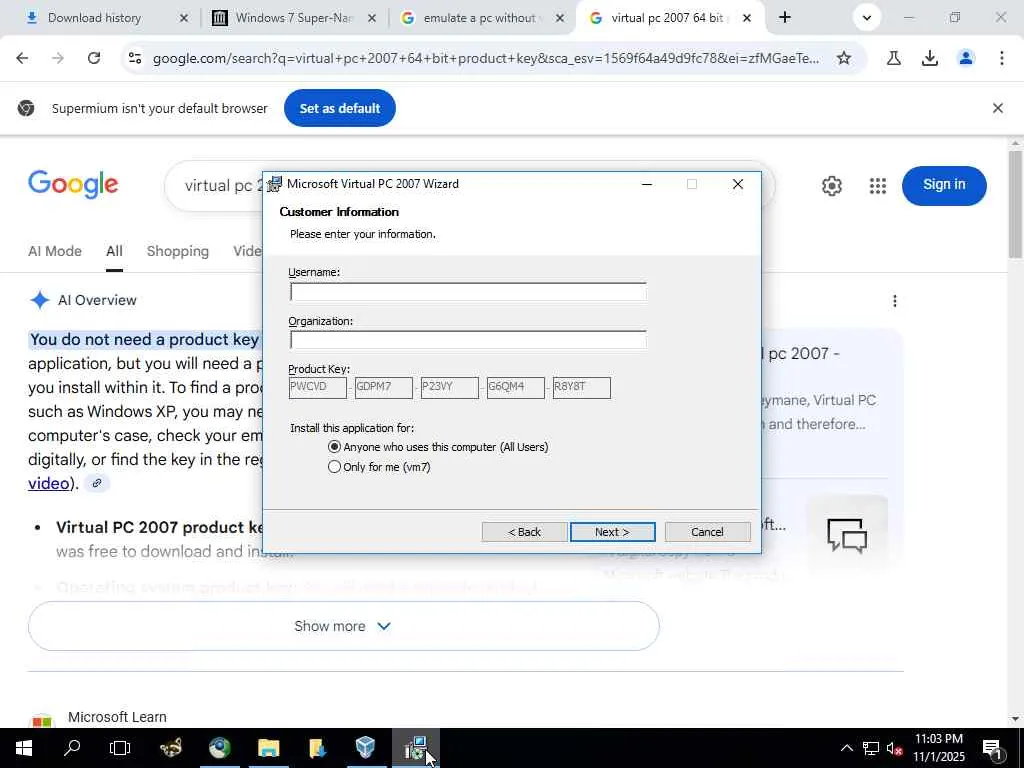Screen dimensions: 1024x768
Task: Click the source link chip icon
Action: (x=97, y=483)
